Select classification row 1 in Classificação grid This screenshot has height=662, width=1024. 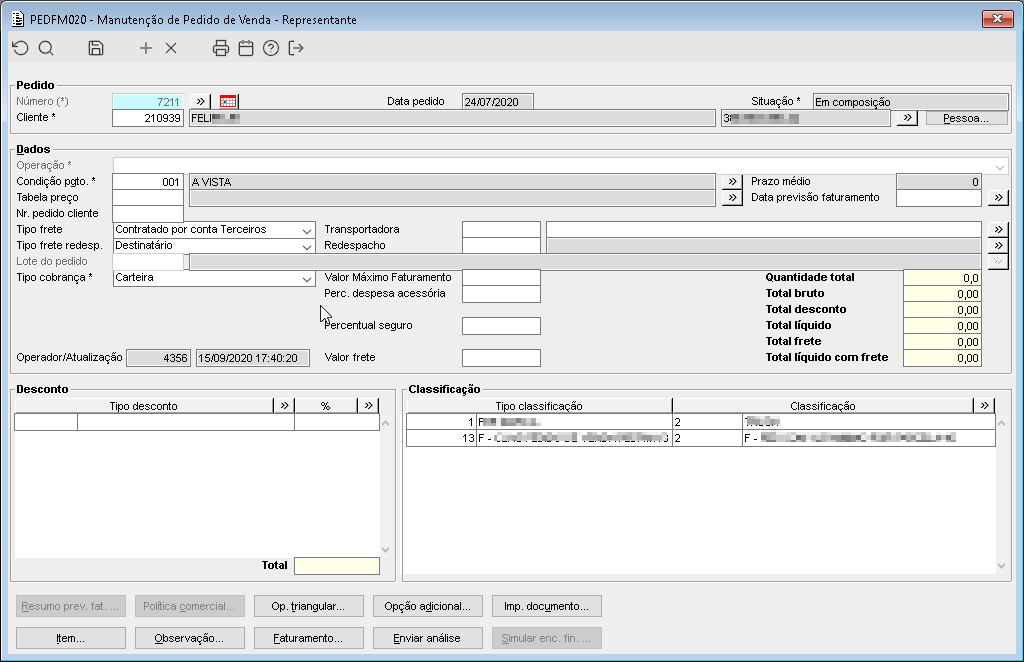coord(701,422)
